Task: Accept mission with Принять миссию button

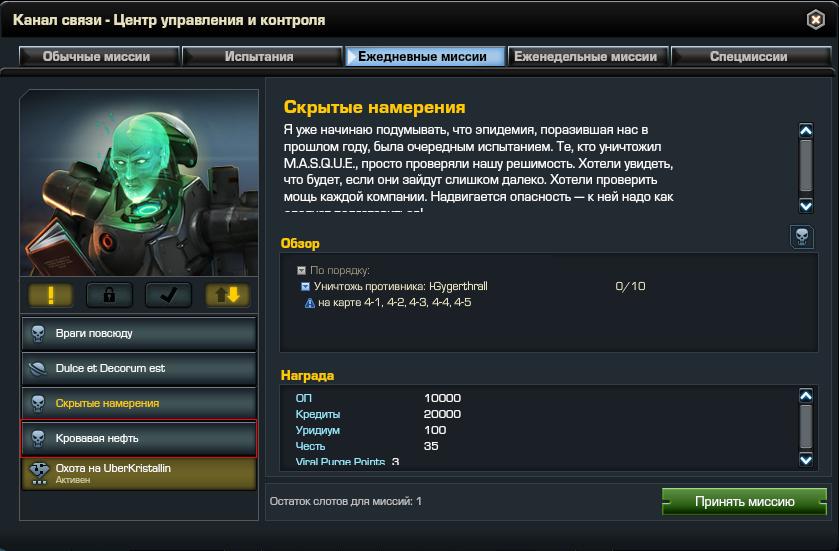Action: (744, 501)
